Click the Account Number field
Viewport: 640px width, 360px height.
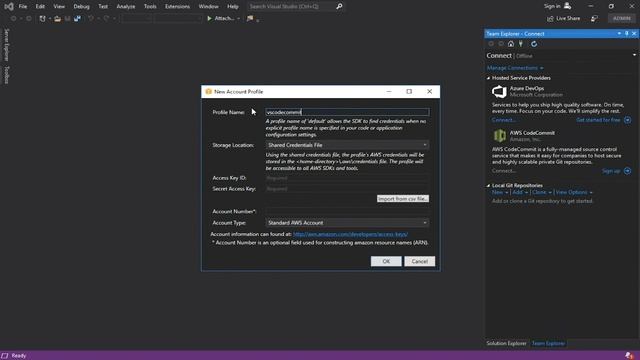coord(347,211)
